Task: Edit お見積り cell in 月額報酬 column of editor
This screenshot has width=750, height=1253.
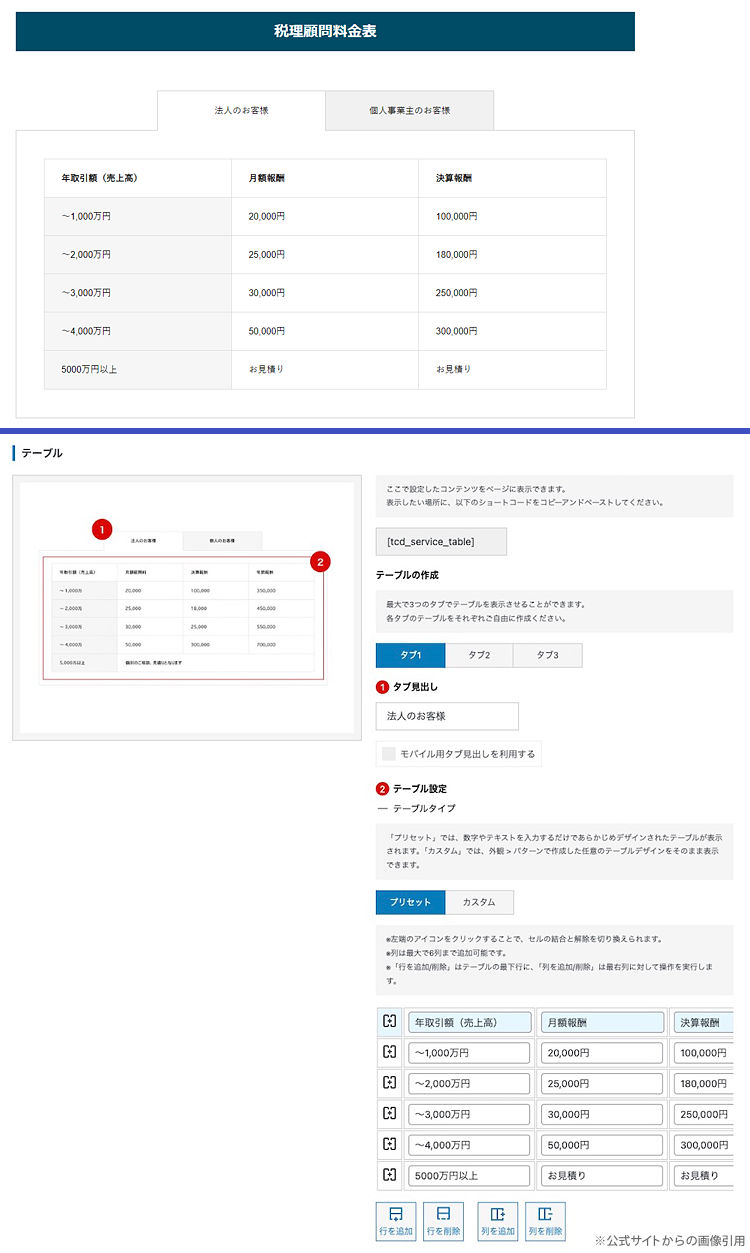Action: [601, 1175]
